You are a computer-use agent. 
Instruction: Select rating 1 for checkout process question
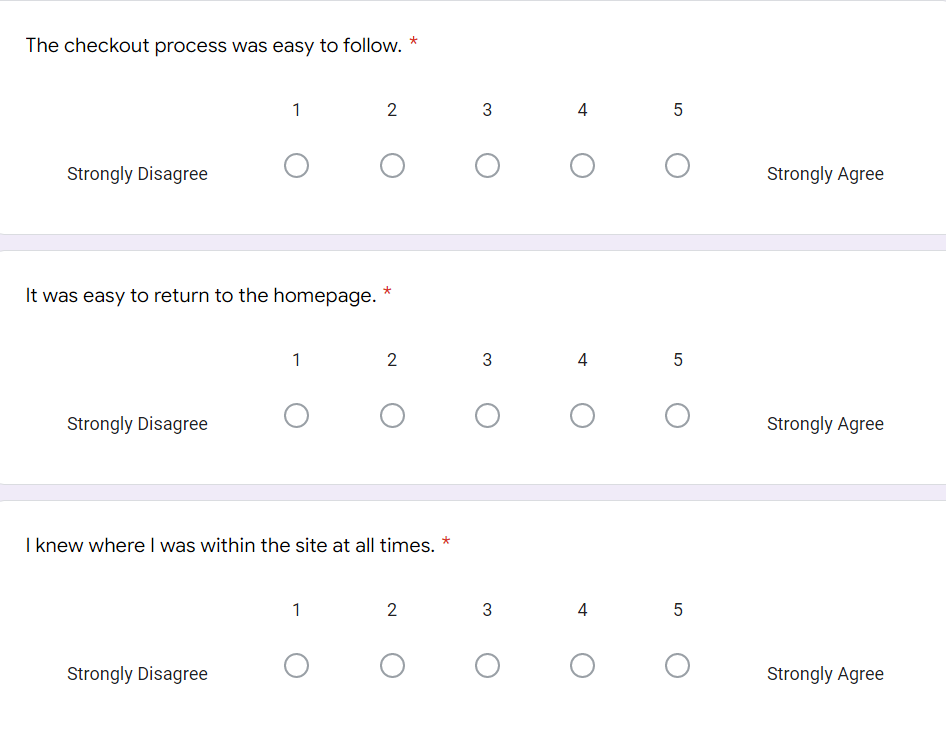[296, 165]
